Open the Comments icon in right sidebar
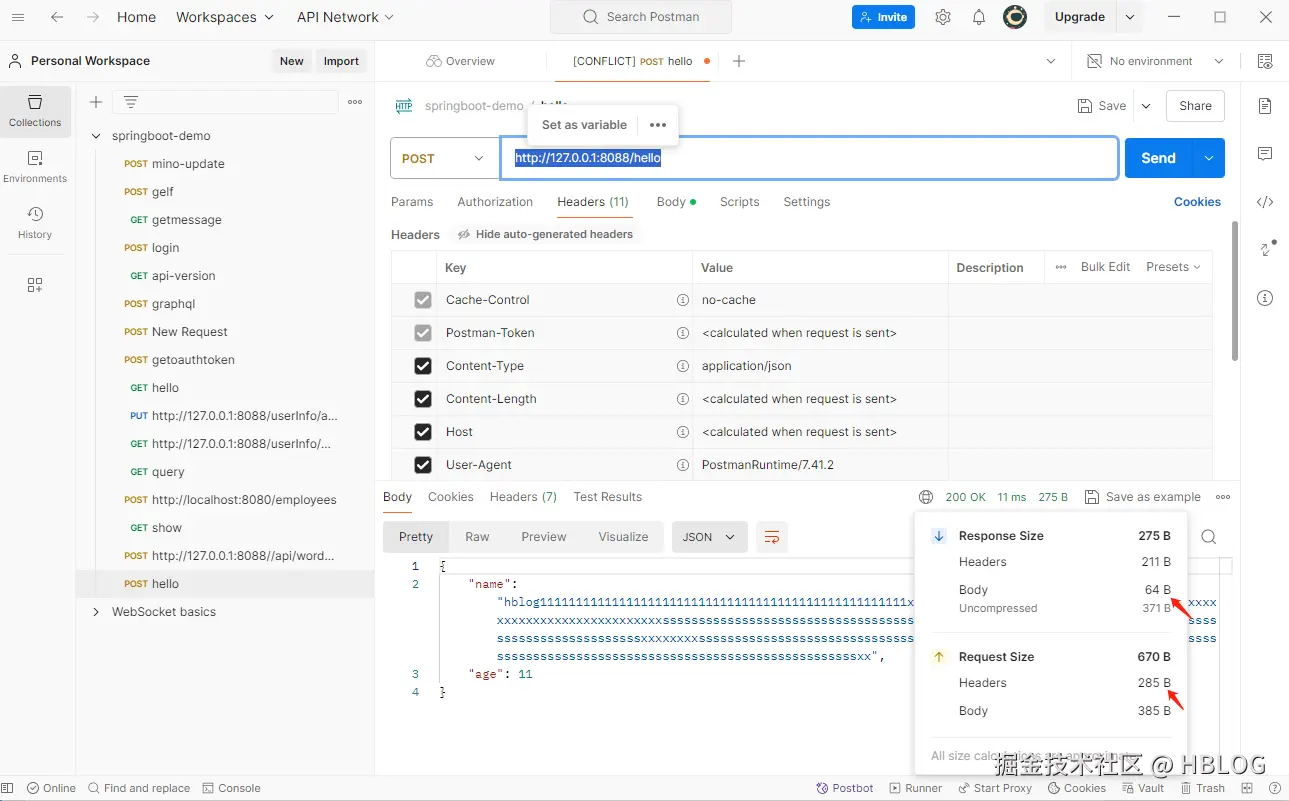The width and height of the screenshot is (1289, 801). click(1265, 154)
